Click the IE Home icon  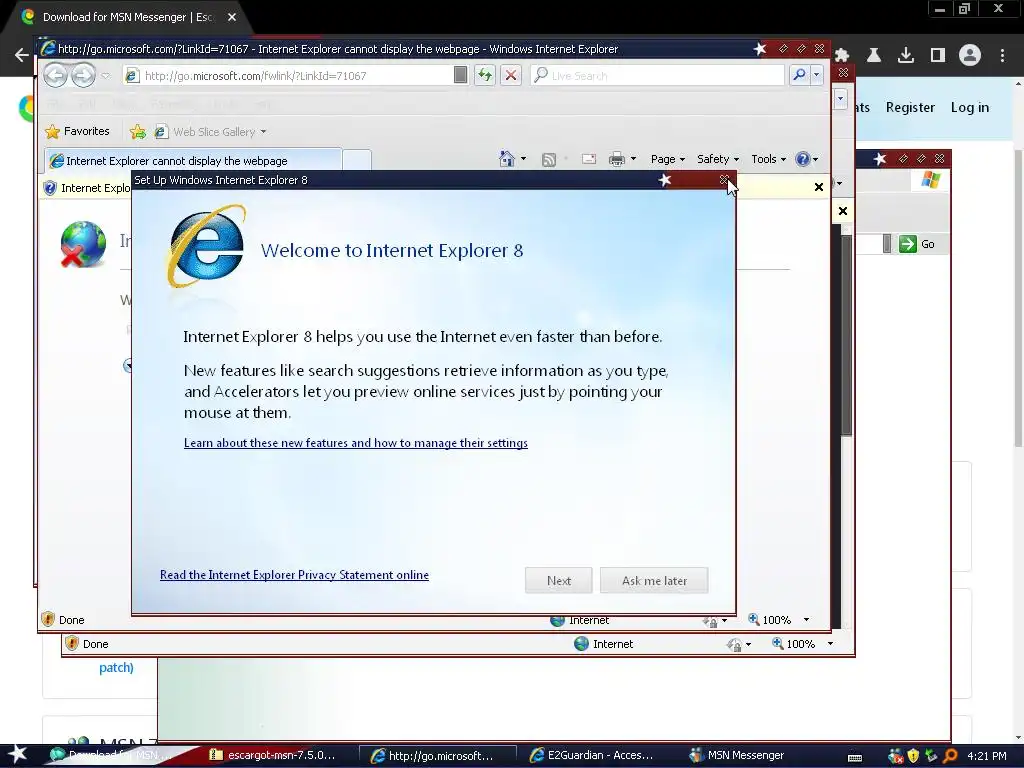click(x=507, y=159)
